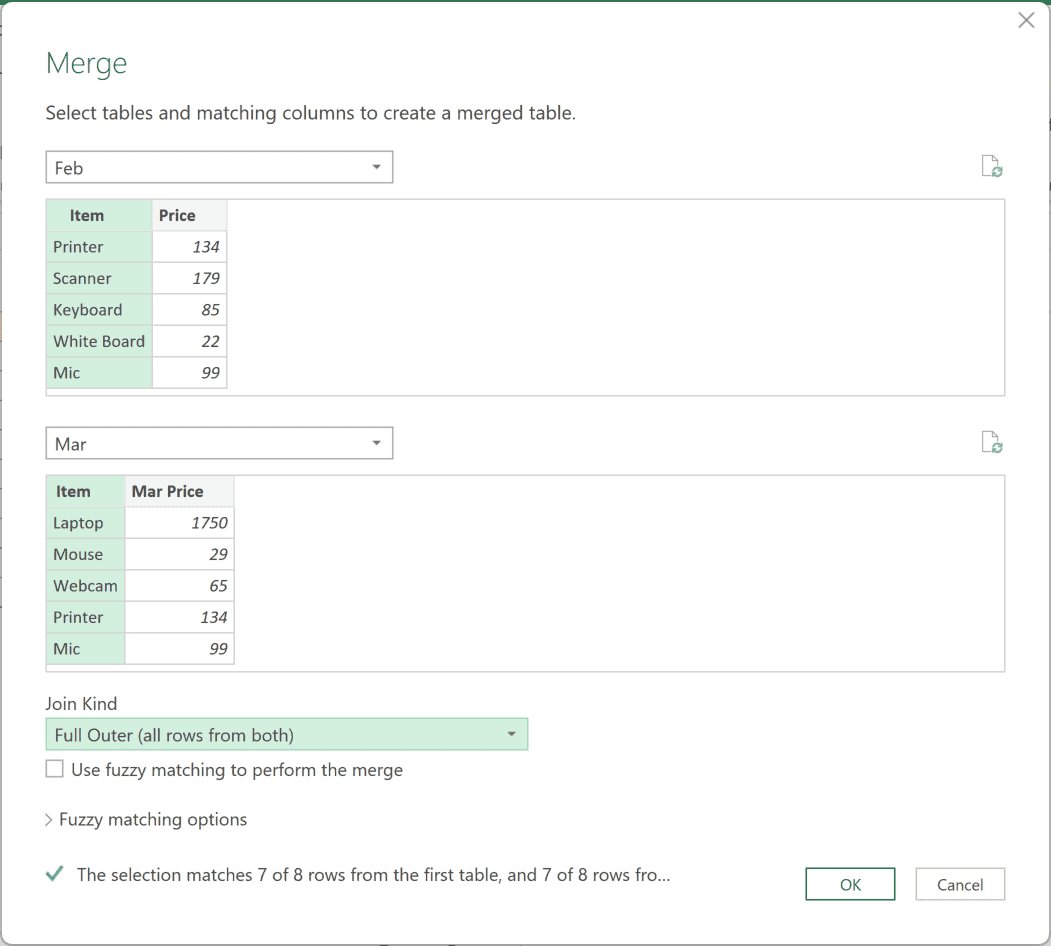
Task: Close the Merge dialog with the X
Action: [1026, 20]
